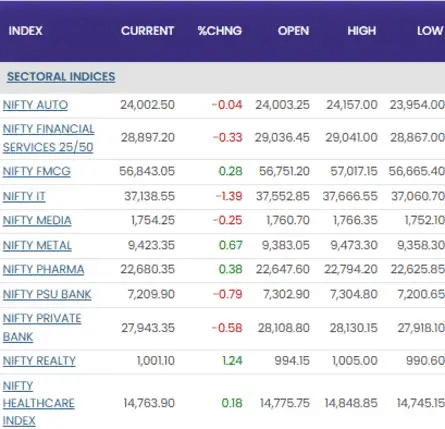Open the NIFTY HEALTHCARE INDEX link
The height and width of the screenshot is (429, 445).
(39, 403)
